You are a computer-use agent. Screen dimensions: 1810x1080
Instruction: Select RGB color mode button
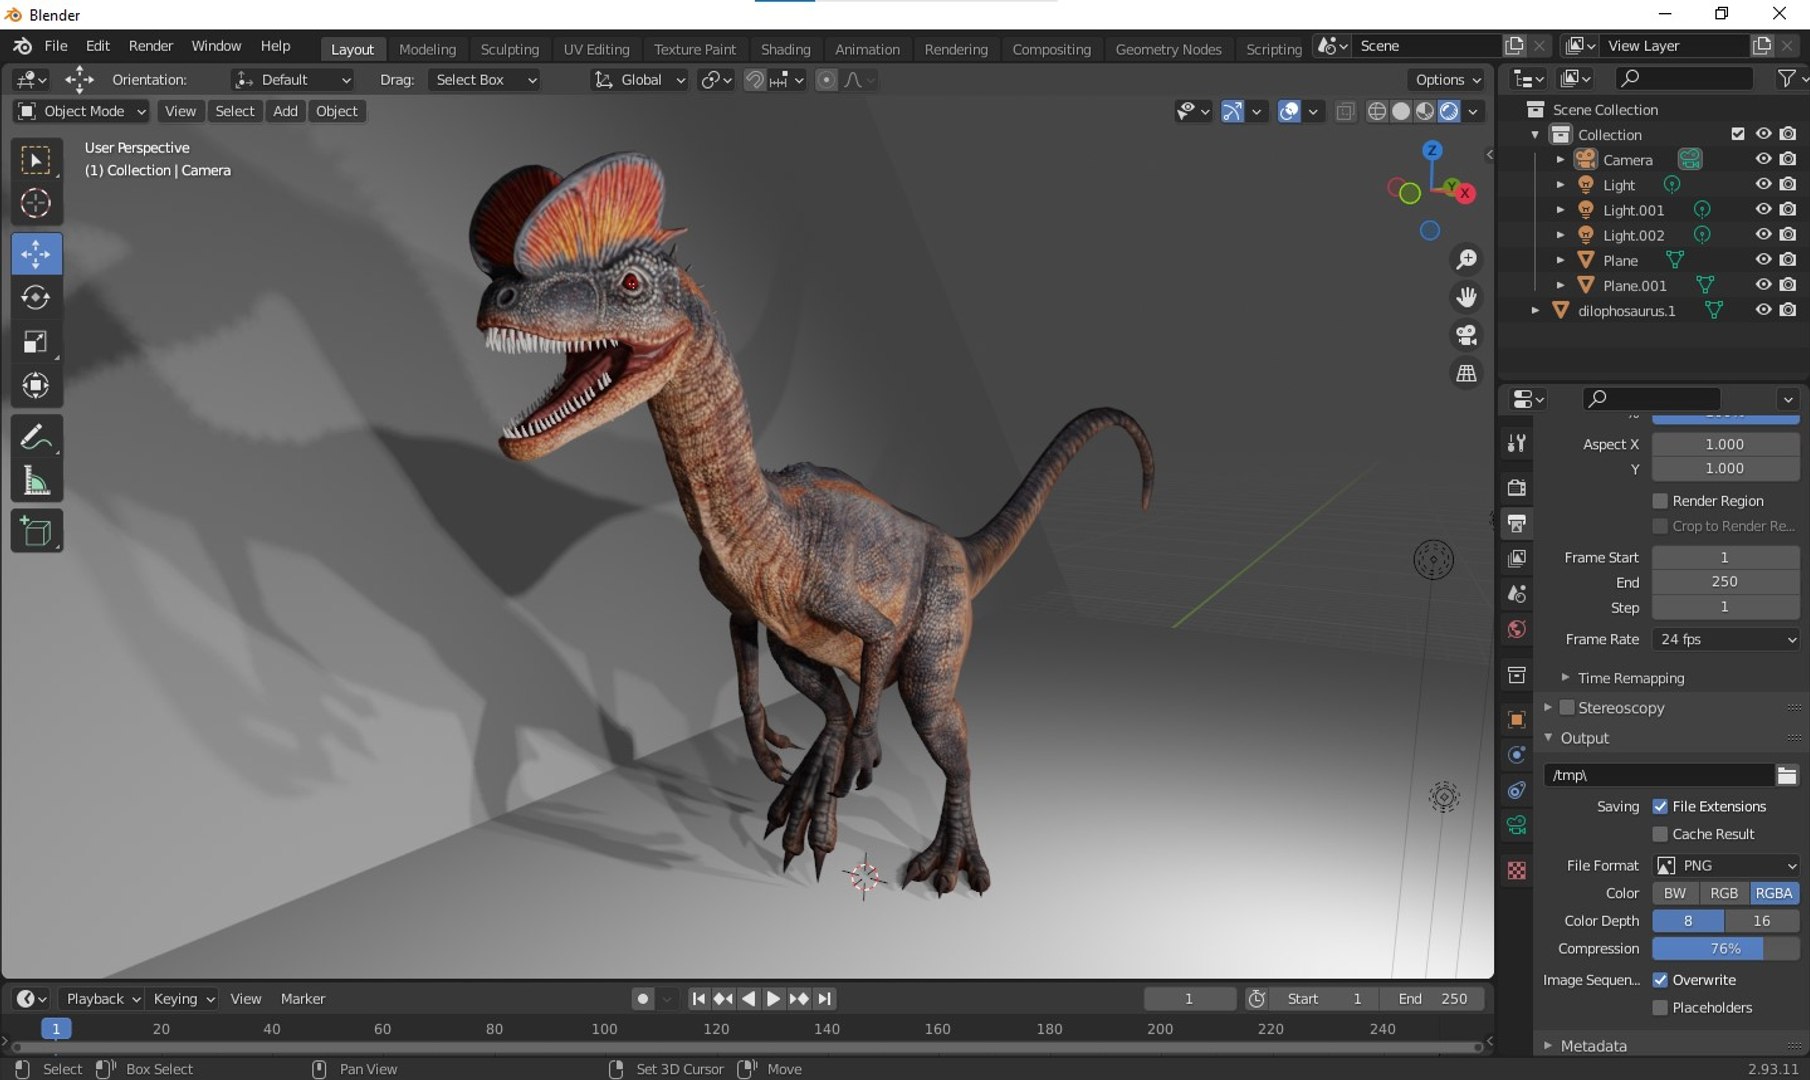(x=1724, y=893)
